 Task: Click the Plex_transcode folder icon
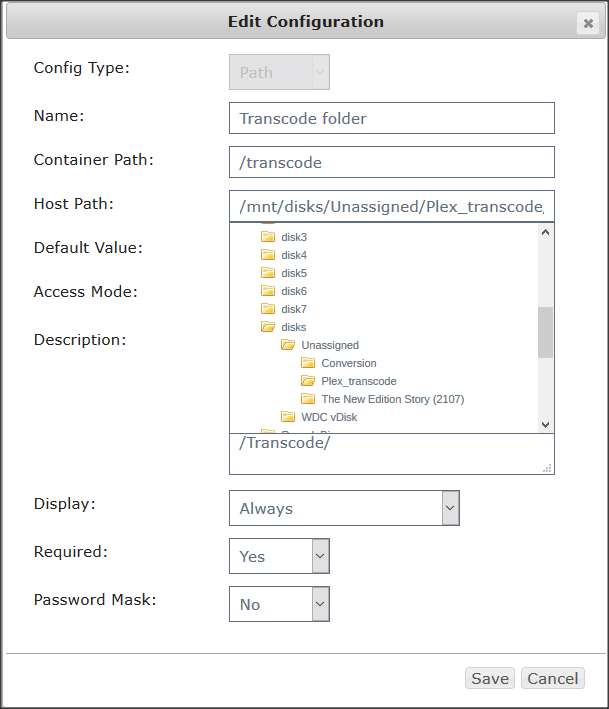tap(308, 381)
